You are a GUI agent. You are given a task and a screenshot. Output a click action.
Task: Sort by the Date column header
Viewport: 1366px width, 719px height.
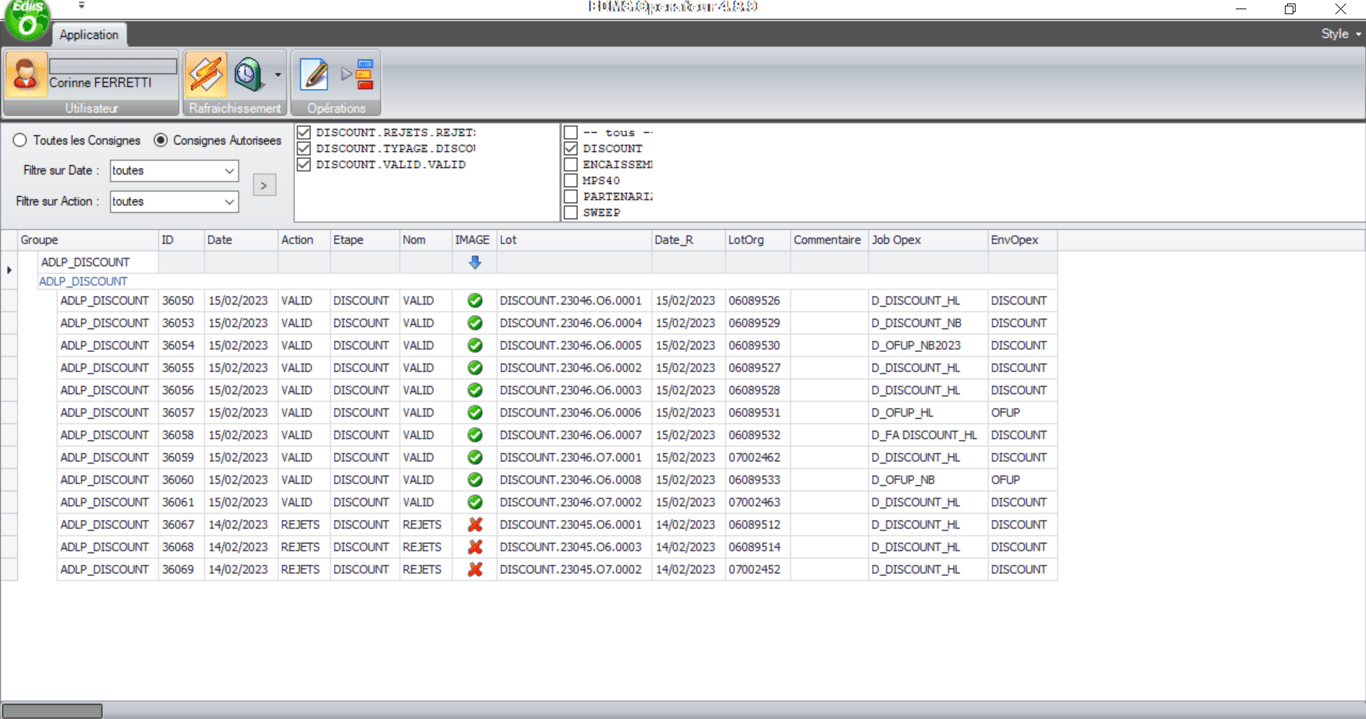[x=241, y=240]
